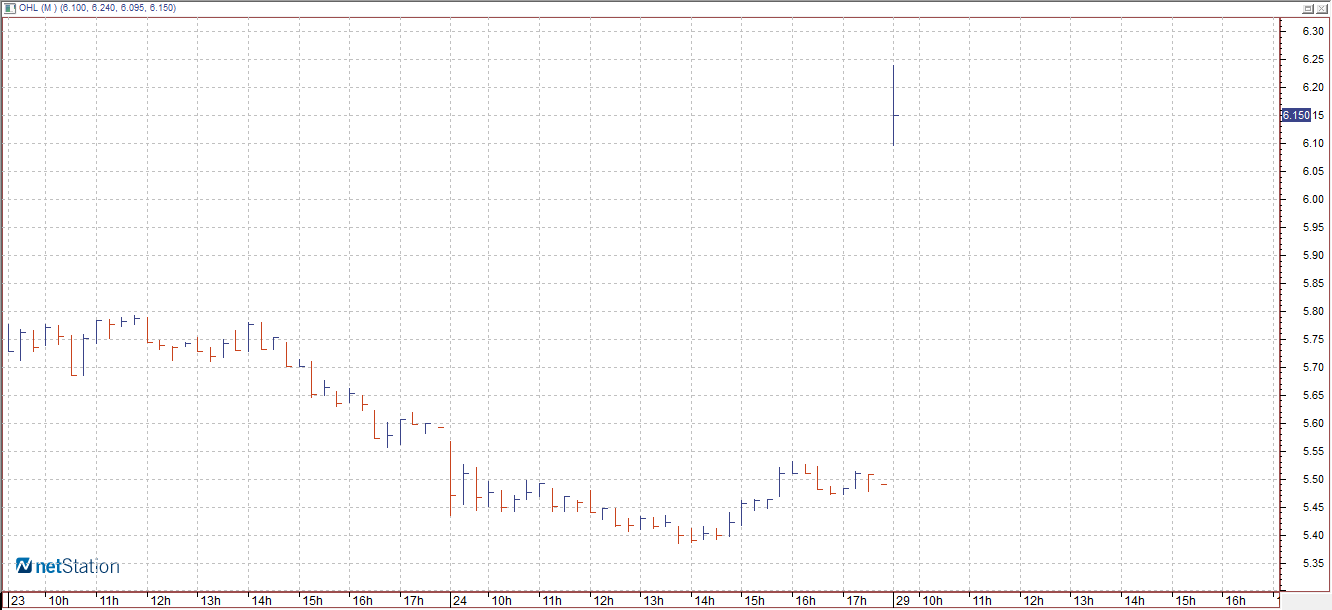Click the day 29 date label on time axis
Viewport: 1332px width, 610px height.
pos(902,601)
